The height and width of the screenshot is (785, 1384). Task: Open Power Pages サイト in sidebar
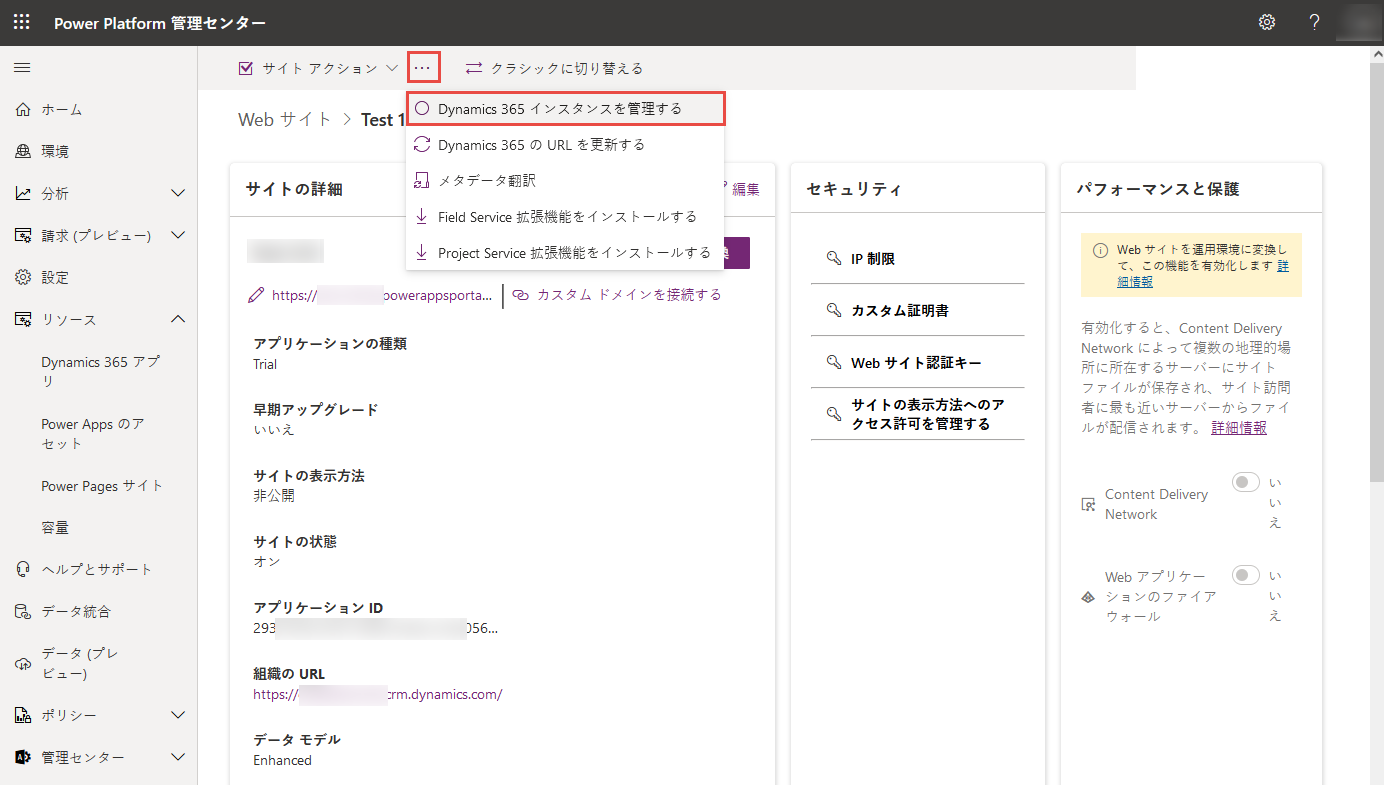(102, 486)
